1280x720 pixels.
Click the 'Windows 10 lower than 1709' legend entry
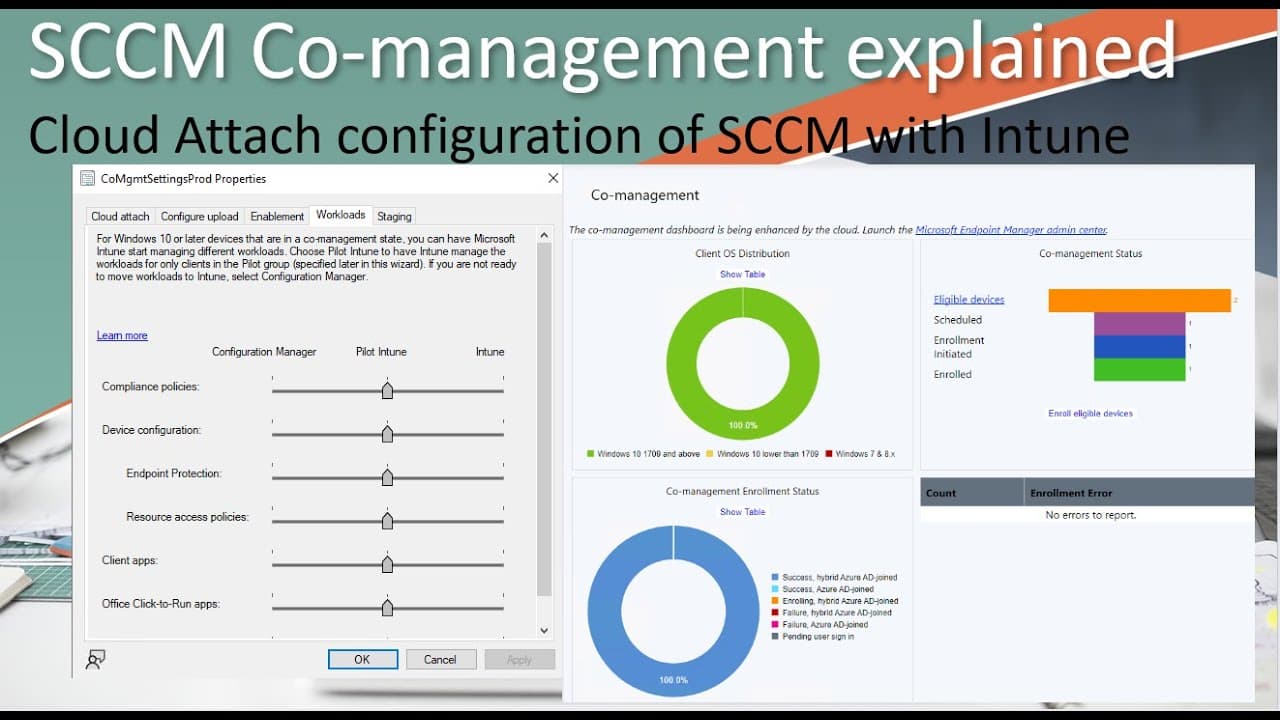(763, 454)
